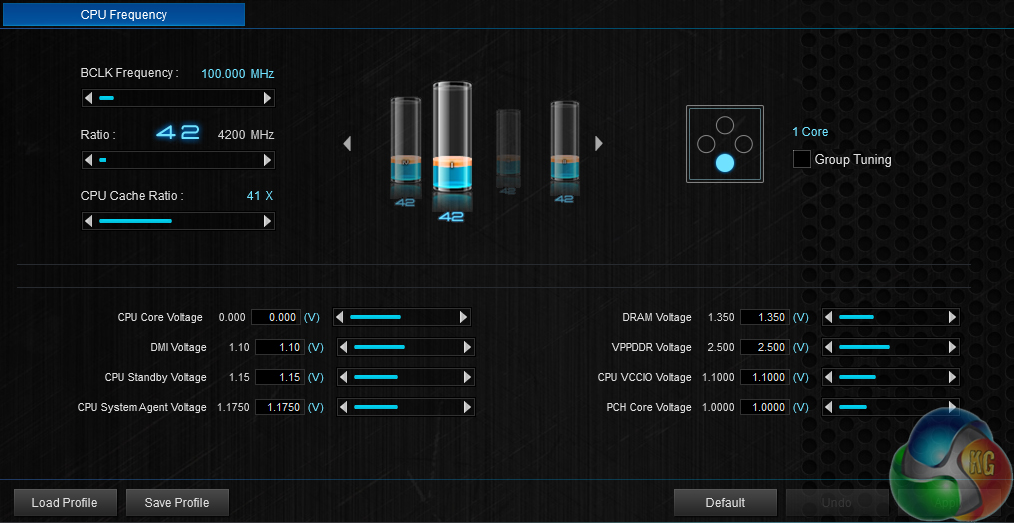Click the VPPDDR Voltage input field
Viewport: 1014px width, 523px height.
pos(765,347)
